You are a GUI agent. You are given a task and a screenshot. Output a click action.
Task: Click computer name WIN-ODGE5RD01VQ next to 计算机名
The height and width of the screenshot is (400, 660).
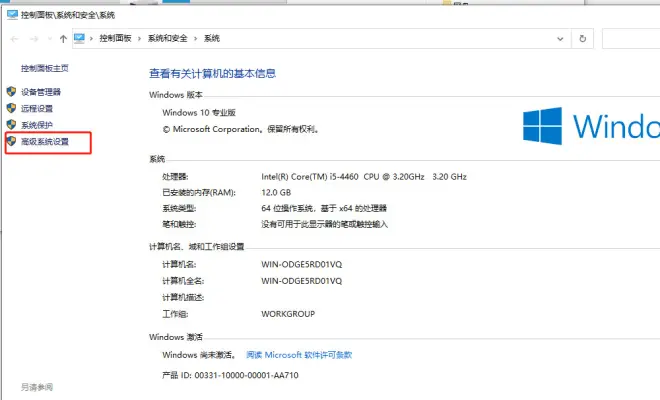[301, 264]
